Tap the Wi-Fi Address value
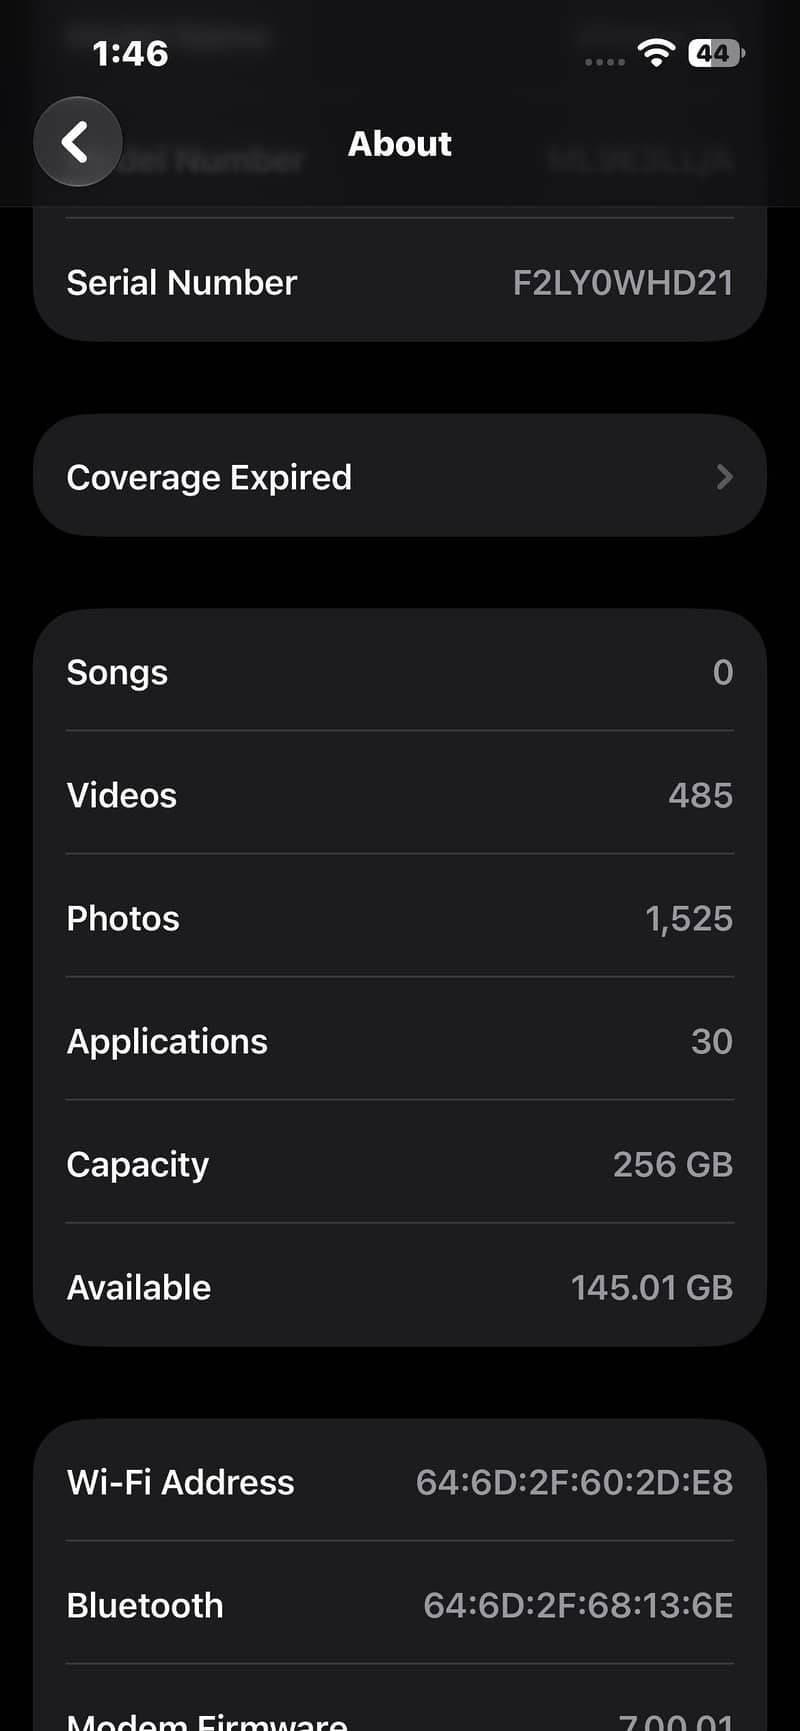 tap(575, 1482)
